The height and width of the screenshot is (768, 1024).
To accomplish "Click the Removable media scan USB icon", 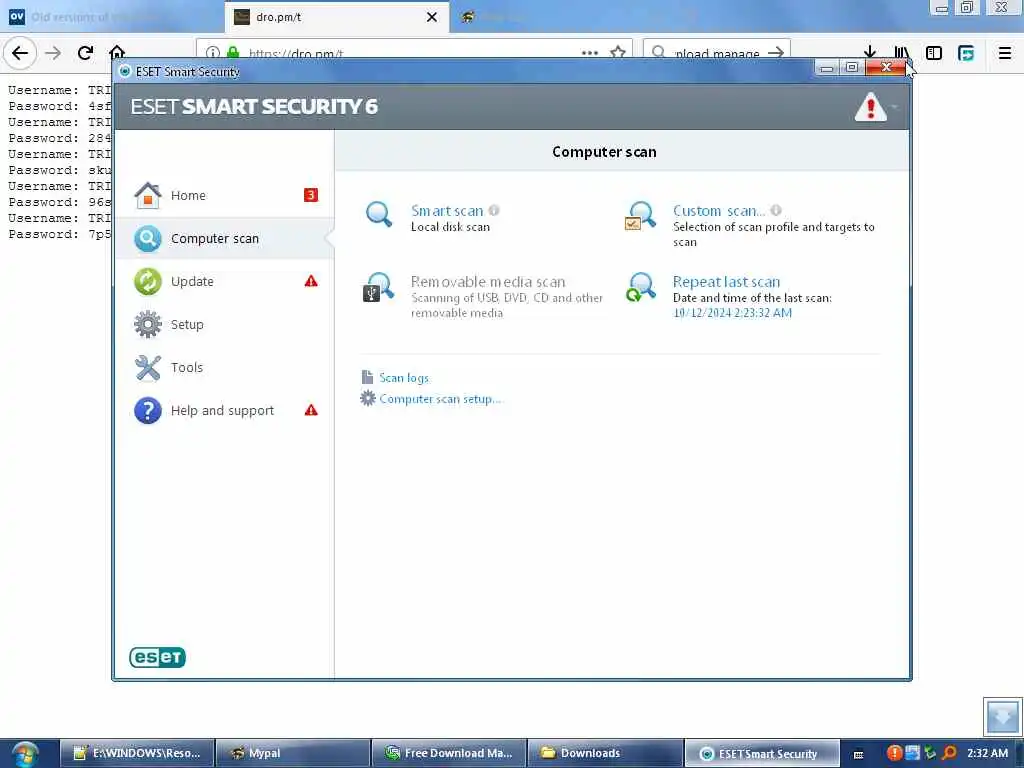I will [x=378, y=287].
